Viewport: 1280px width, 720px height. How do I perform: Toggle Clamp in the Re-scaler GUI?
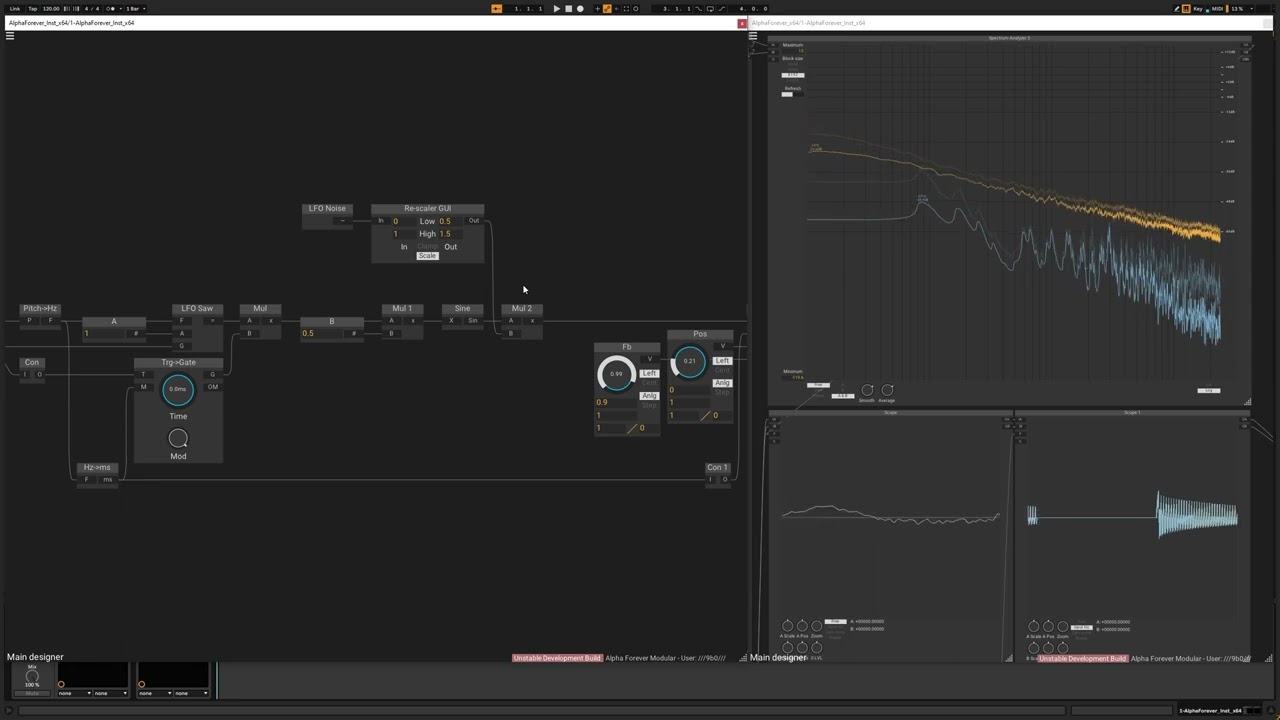coord(427,246)
